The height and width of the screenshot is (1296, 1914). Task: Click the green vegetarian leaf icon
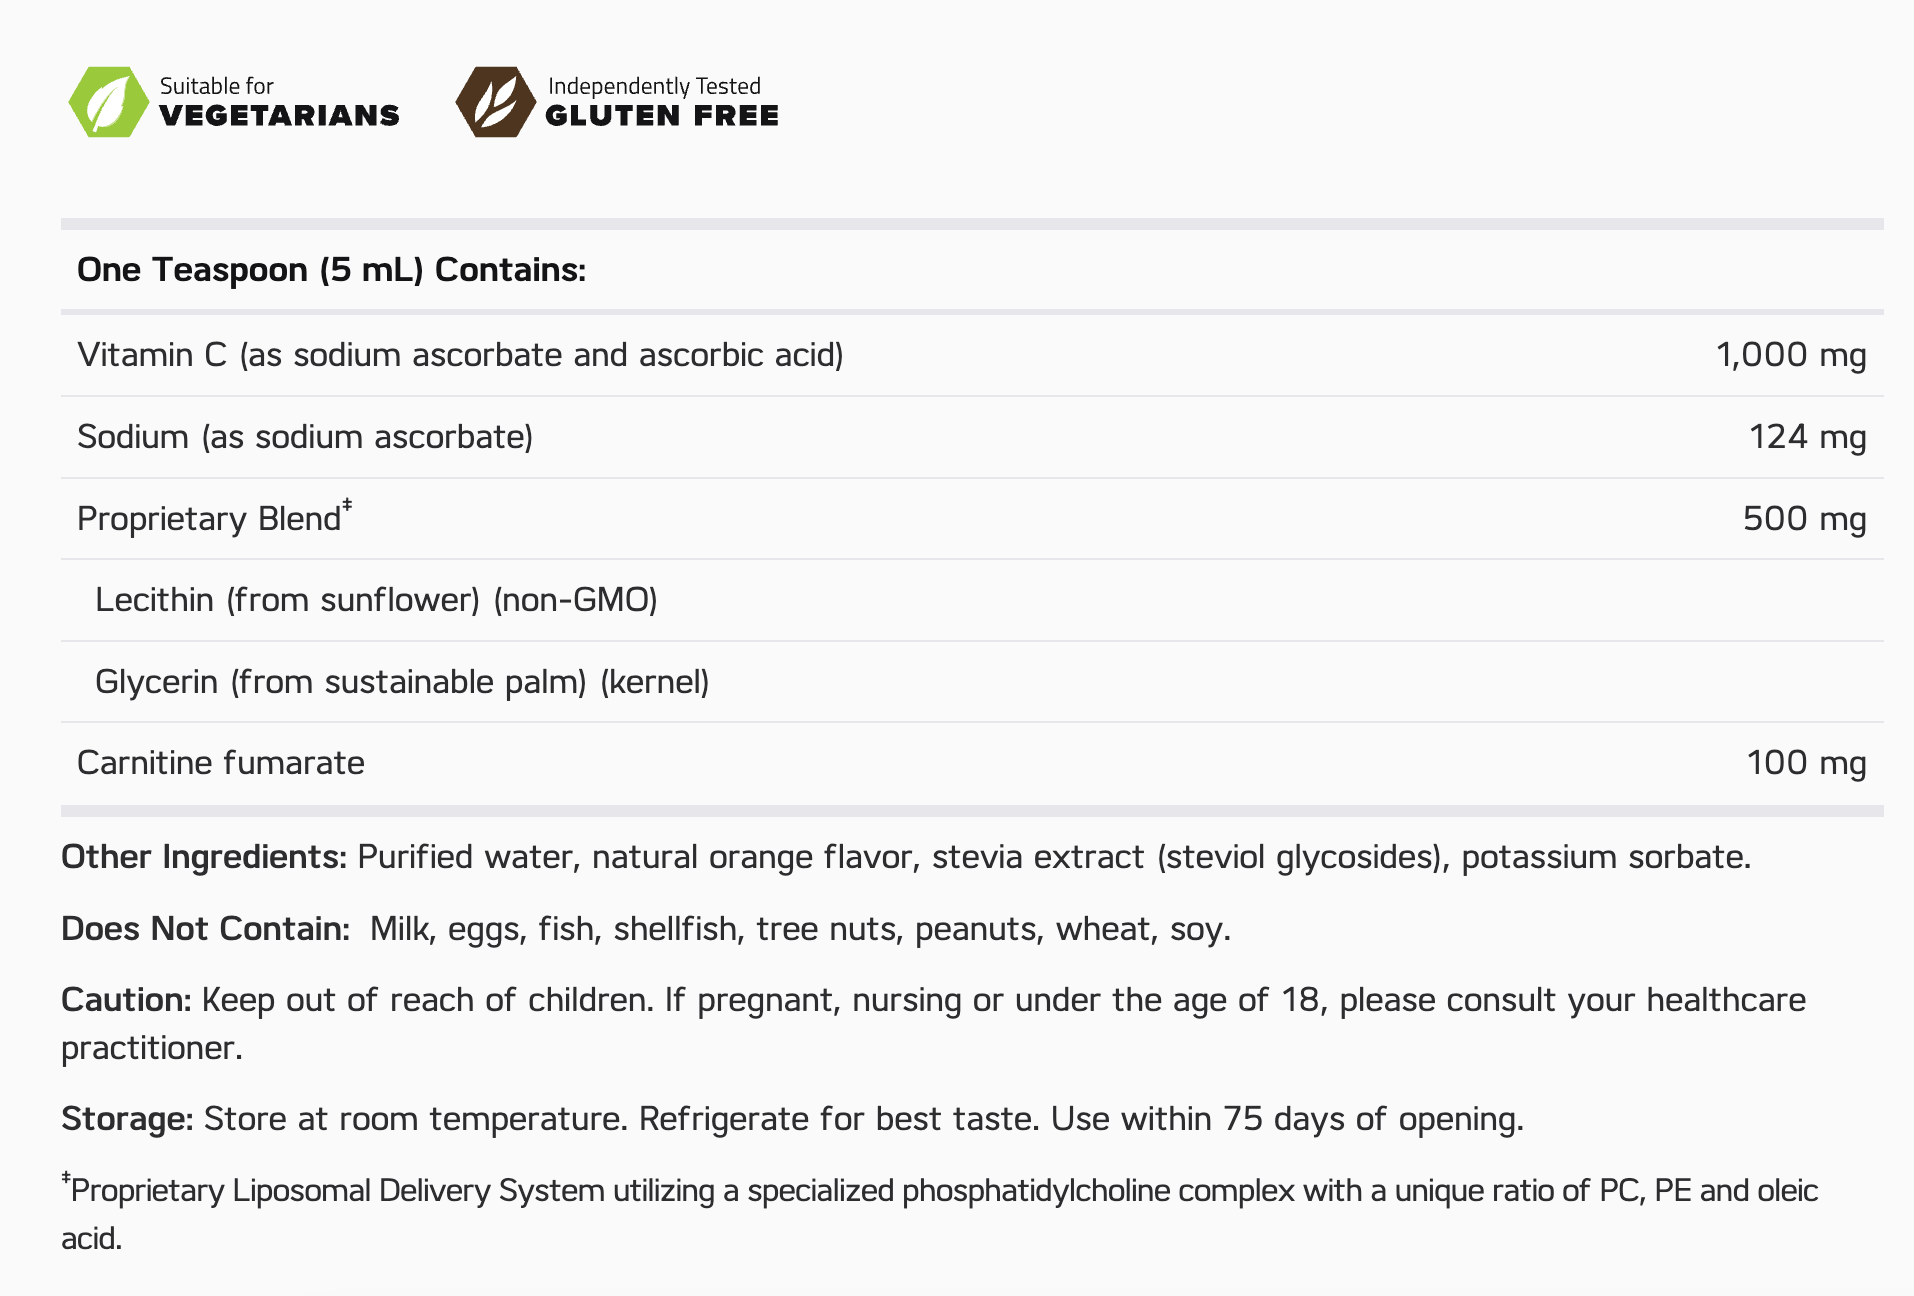[x=108, y=102]
